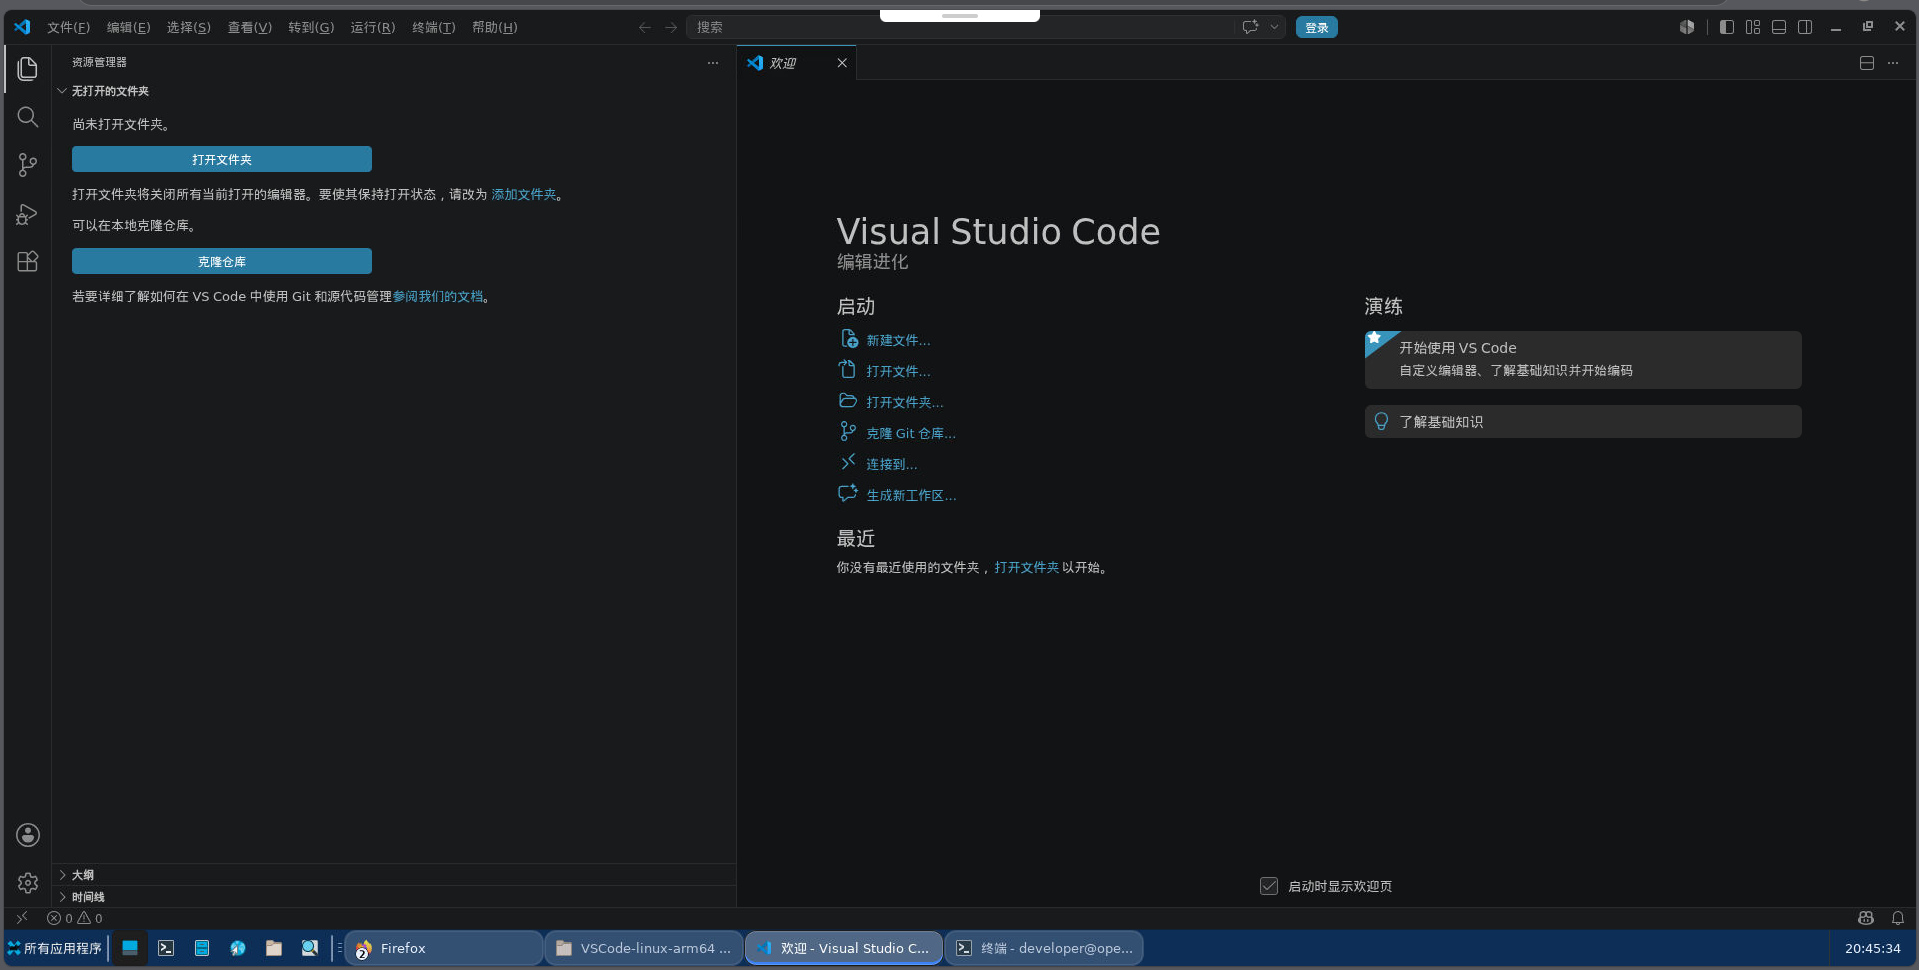Click the chat icon in the title bar
Image resolution: width=1919 pixels, height=970 pixels.
click(x=1250, y=27)
